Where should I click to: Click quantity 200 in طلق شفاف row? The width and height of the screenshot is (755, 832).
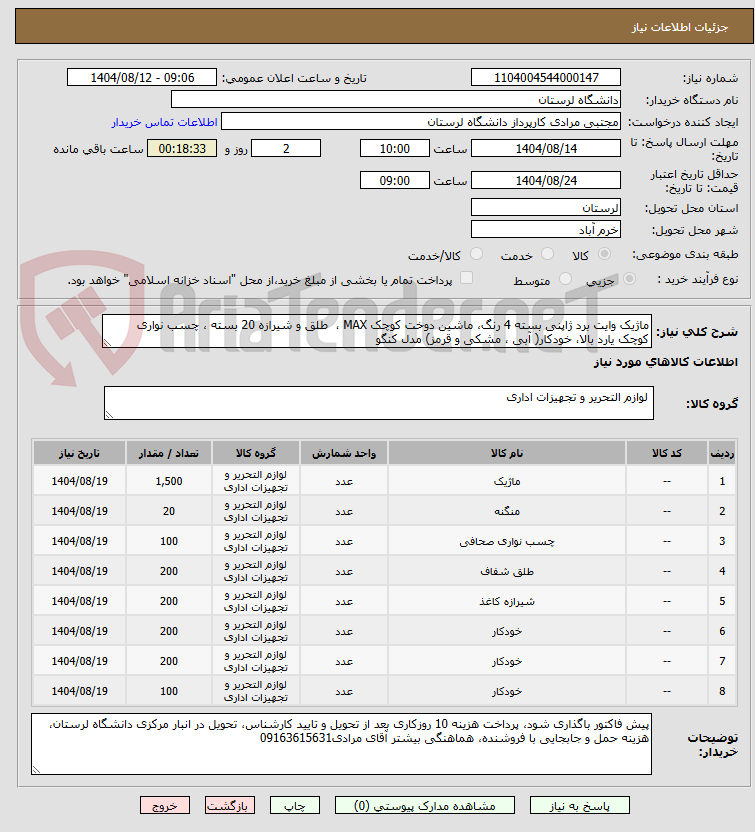[x=169, y=571]
